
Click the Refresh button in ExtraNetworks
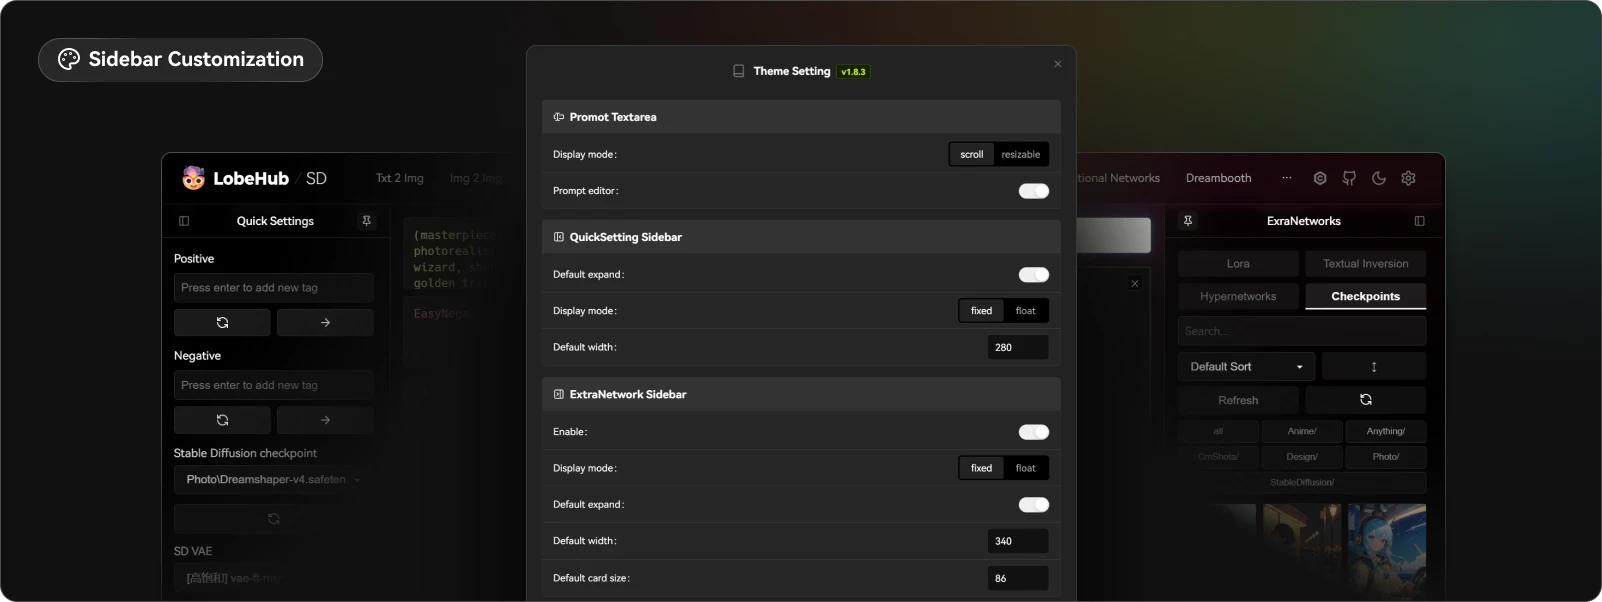1238,400
